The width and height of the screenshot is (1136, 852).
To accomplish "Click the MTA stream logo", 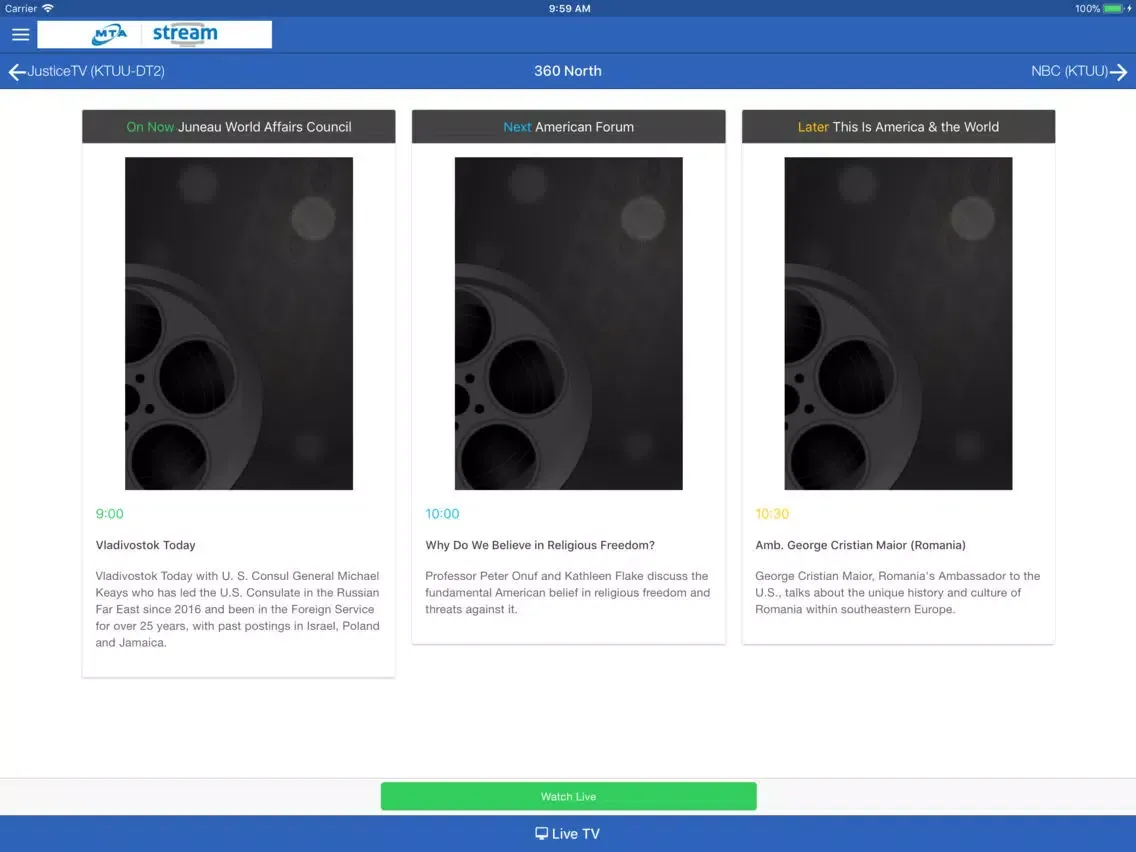I will [154, 34].
